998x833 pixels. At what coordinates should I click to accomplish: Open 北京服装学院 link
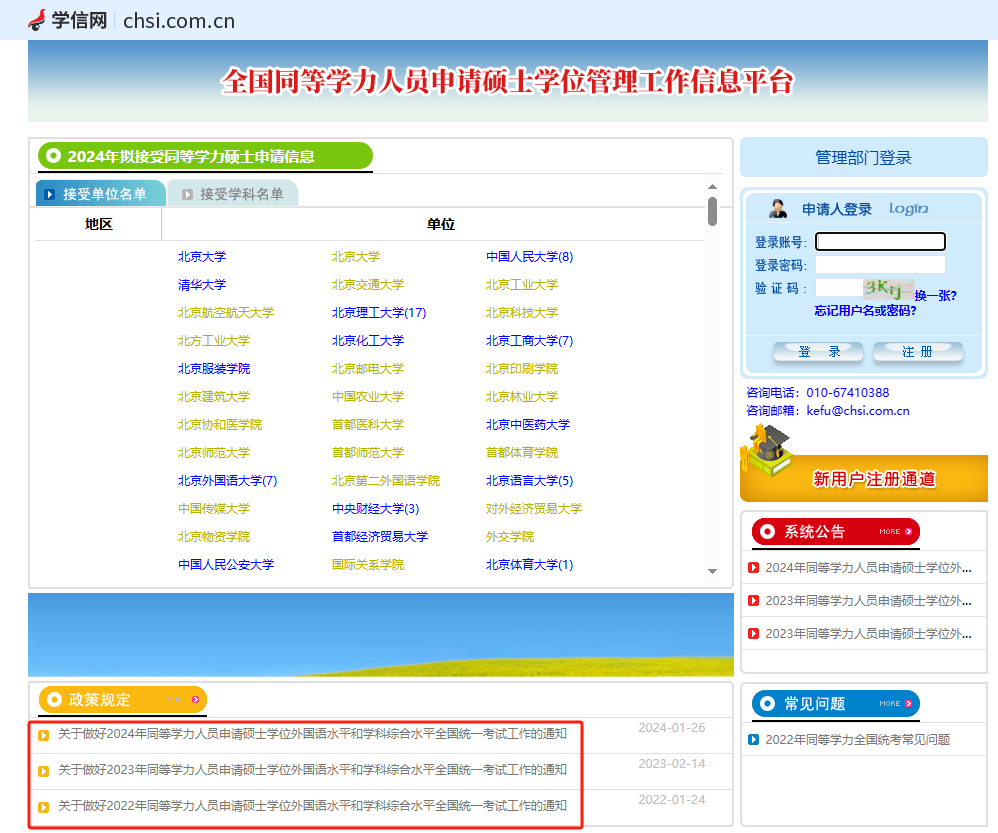[214, 368]
